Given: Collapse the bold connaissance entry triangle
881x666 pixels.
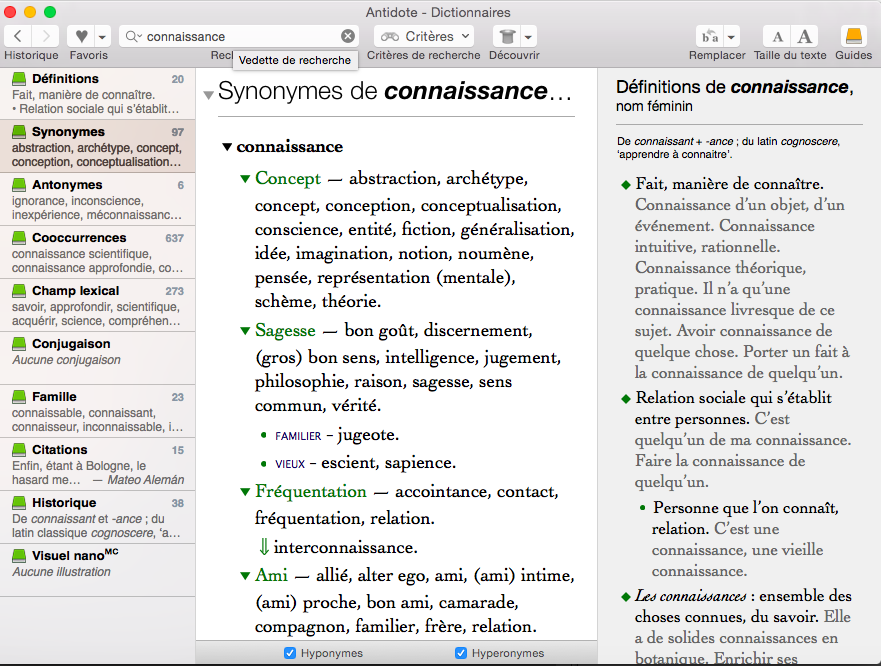Looking at the screenshot, I should point(227,147).
